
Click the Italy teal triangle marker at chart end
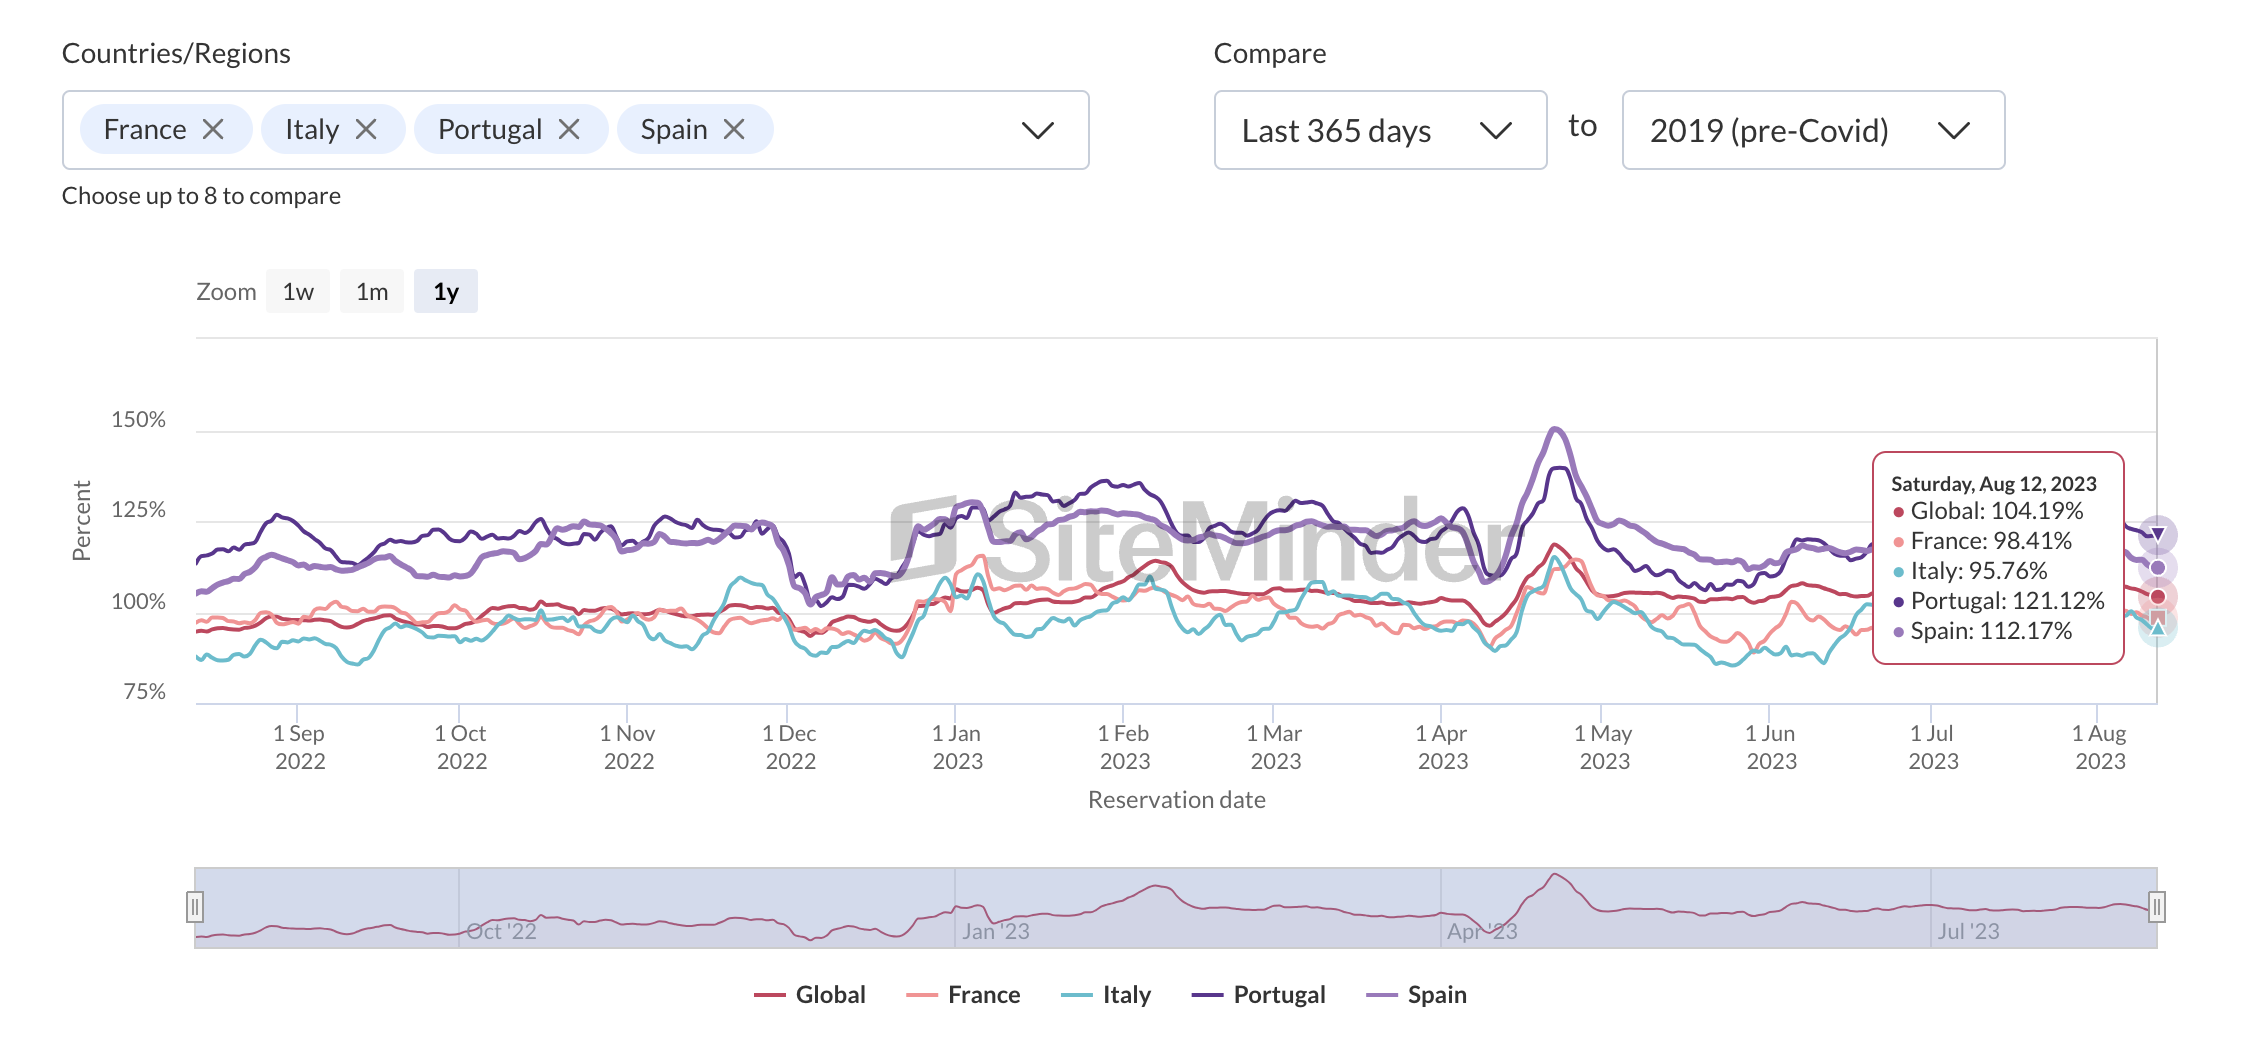coord(2158,629)
